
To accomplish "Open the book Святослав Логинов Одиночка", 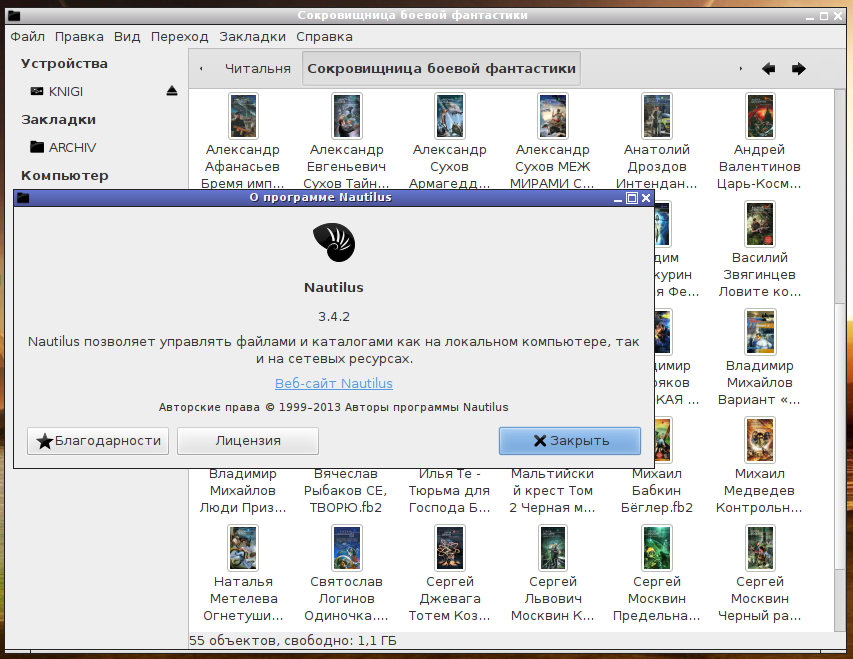I will coord(347,574).
